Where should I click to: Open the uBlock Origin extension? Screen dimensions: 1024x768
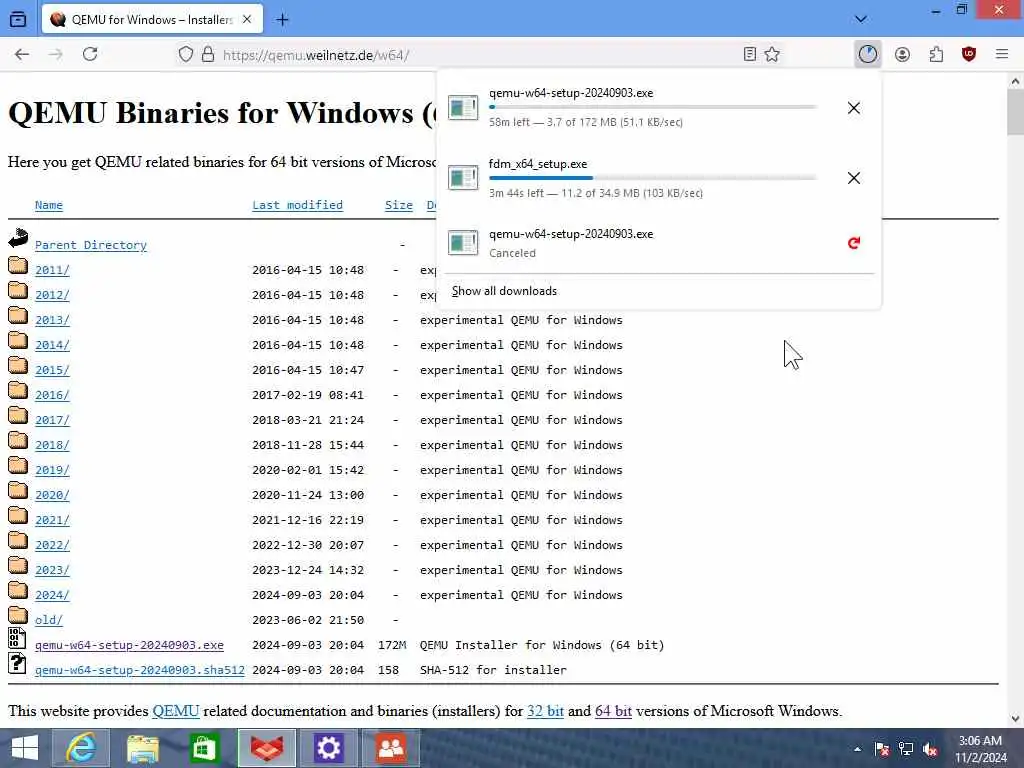point(969,54)
